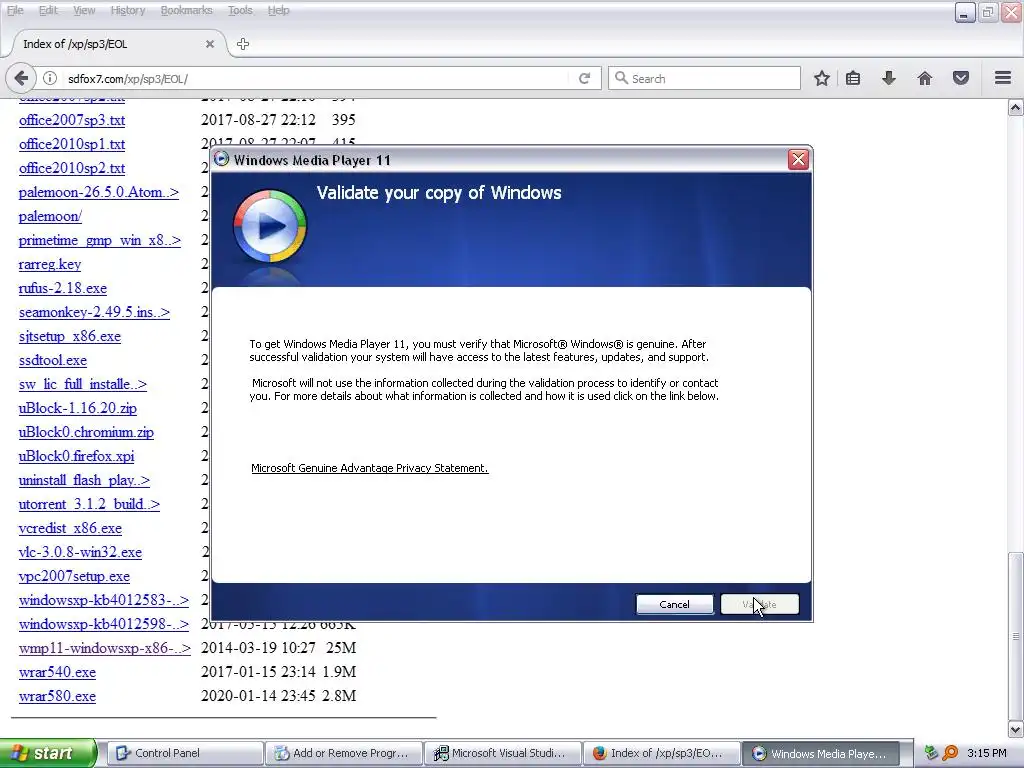Open utorrent_3.1.2_build link
Image resolution: width=1024 pixels, height=768 pixels.
click(x=89, y=504)
